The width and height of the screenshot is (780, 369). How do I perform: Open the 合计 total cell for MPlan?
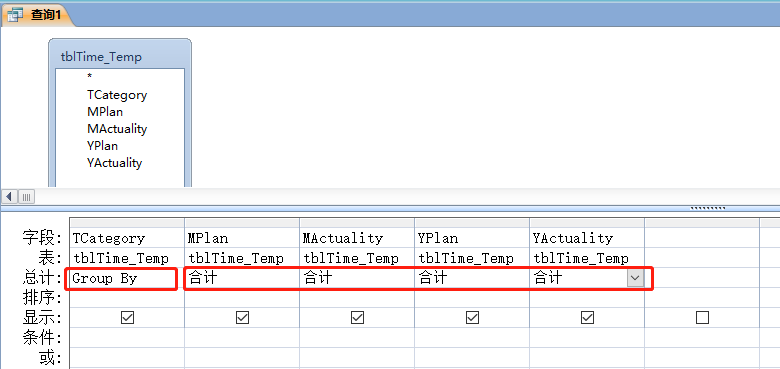242,278
